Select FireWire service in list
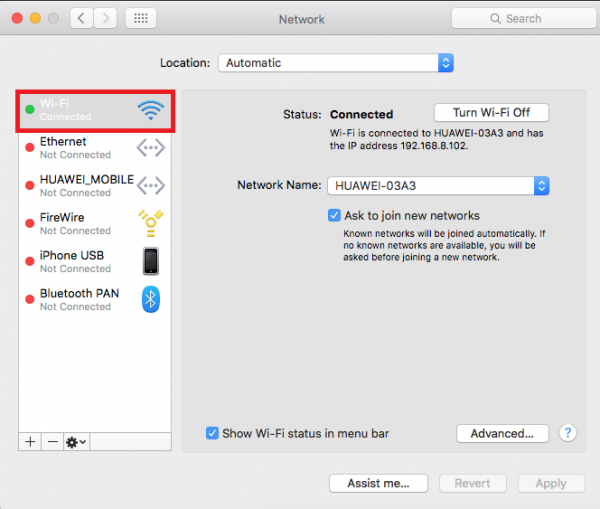 click(x=95, y=224)
